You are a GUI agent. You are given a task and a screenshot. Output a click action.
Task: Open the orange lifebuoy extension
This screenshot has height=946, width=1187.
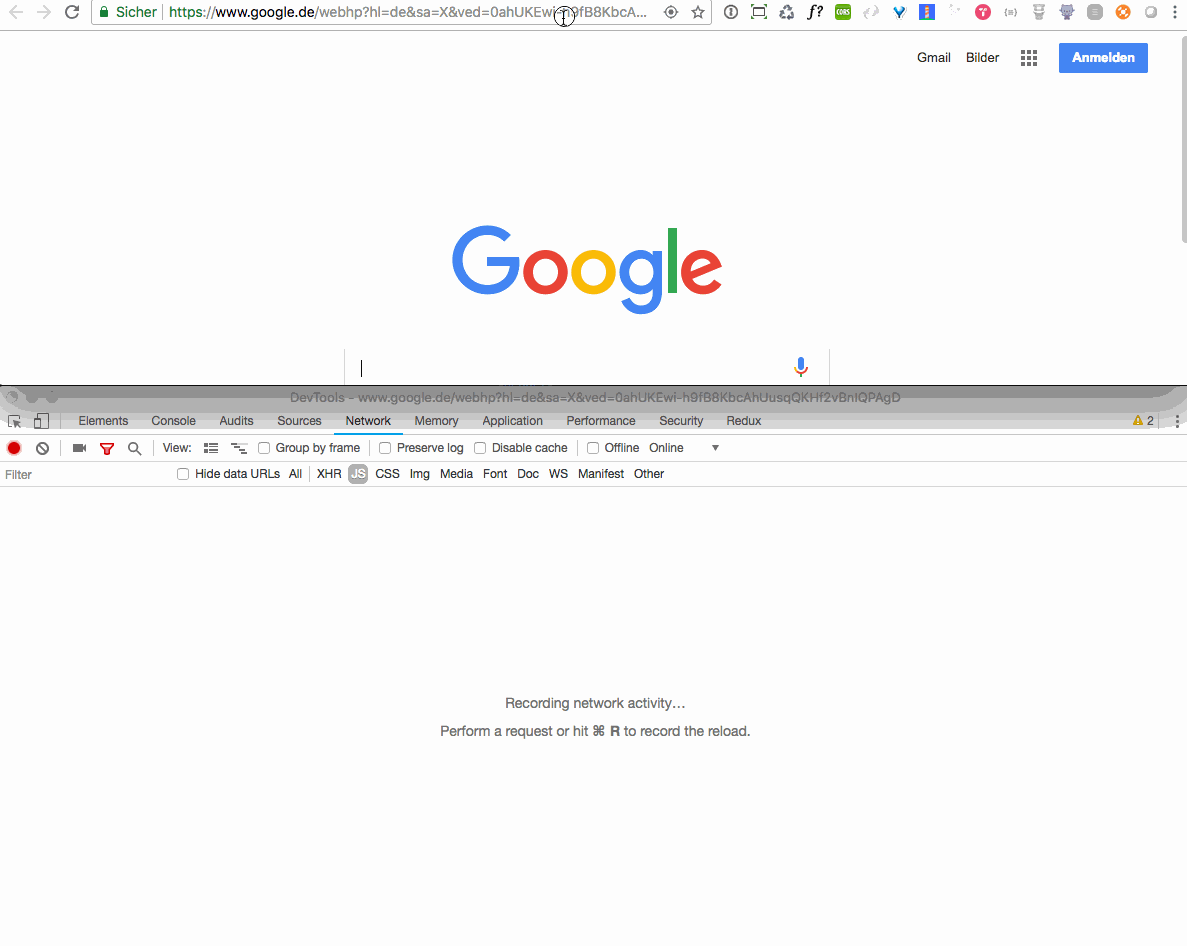(x=1123, y=12)
